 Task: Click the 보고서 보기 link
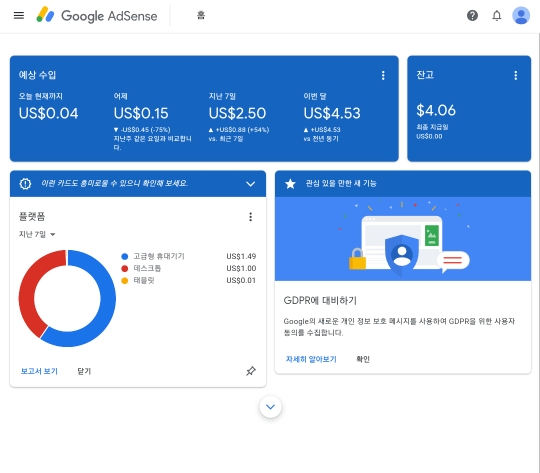(x=39, y=371)
